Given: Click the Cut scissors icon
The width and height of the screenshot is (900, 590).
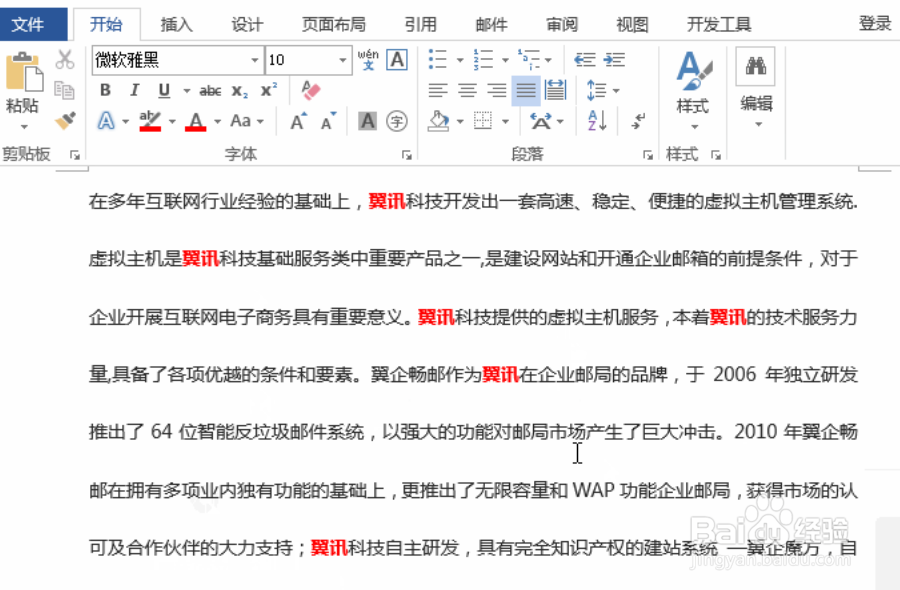Looking at the screenshot, I should pos(65,60).
